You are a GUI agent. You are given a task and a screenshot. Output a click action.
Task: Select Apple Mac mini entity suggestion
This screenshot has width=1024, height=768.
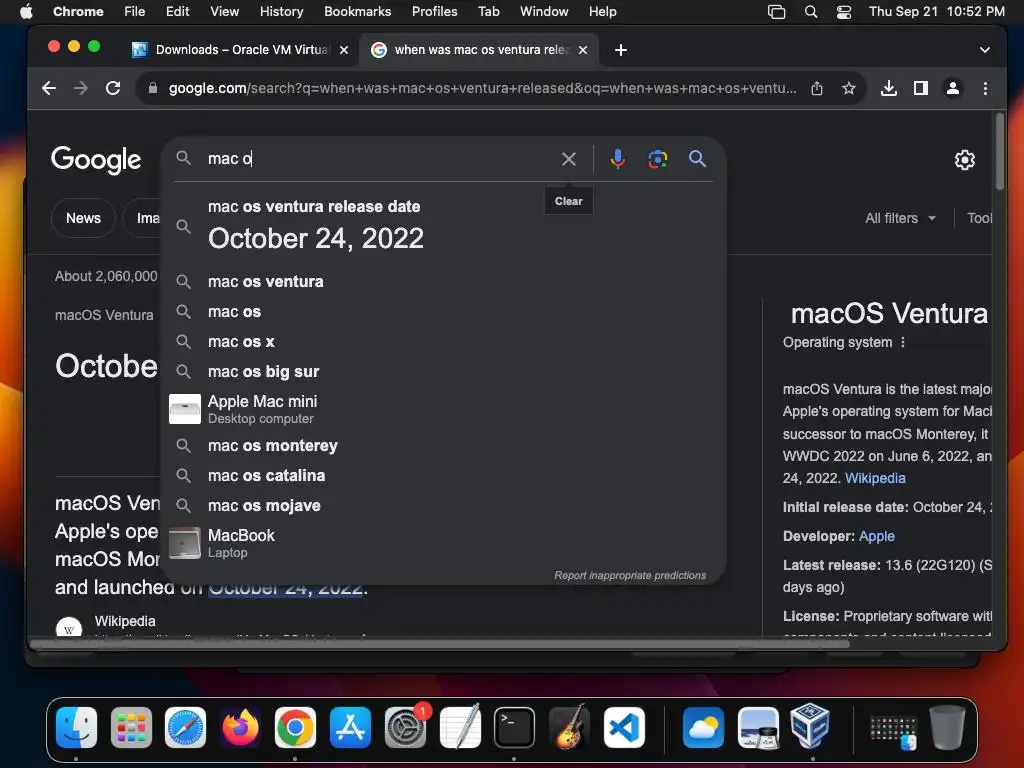[444, 409]
